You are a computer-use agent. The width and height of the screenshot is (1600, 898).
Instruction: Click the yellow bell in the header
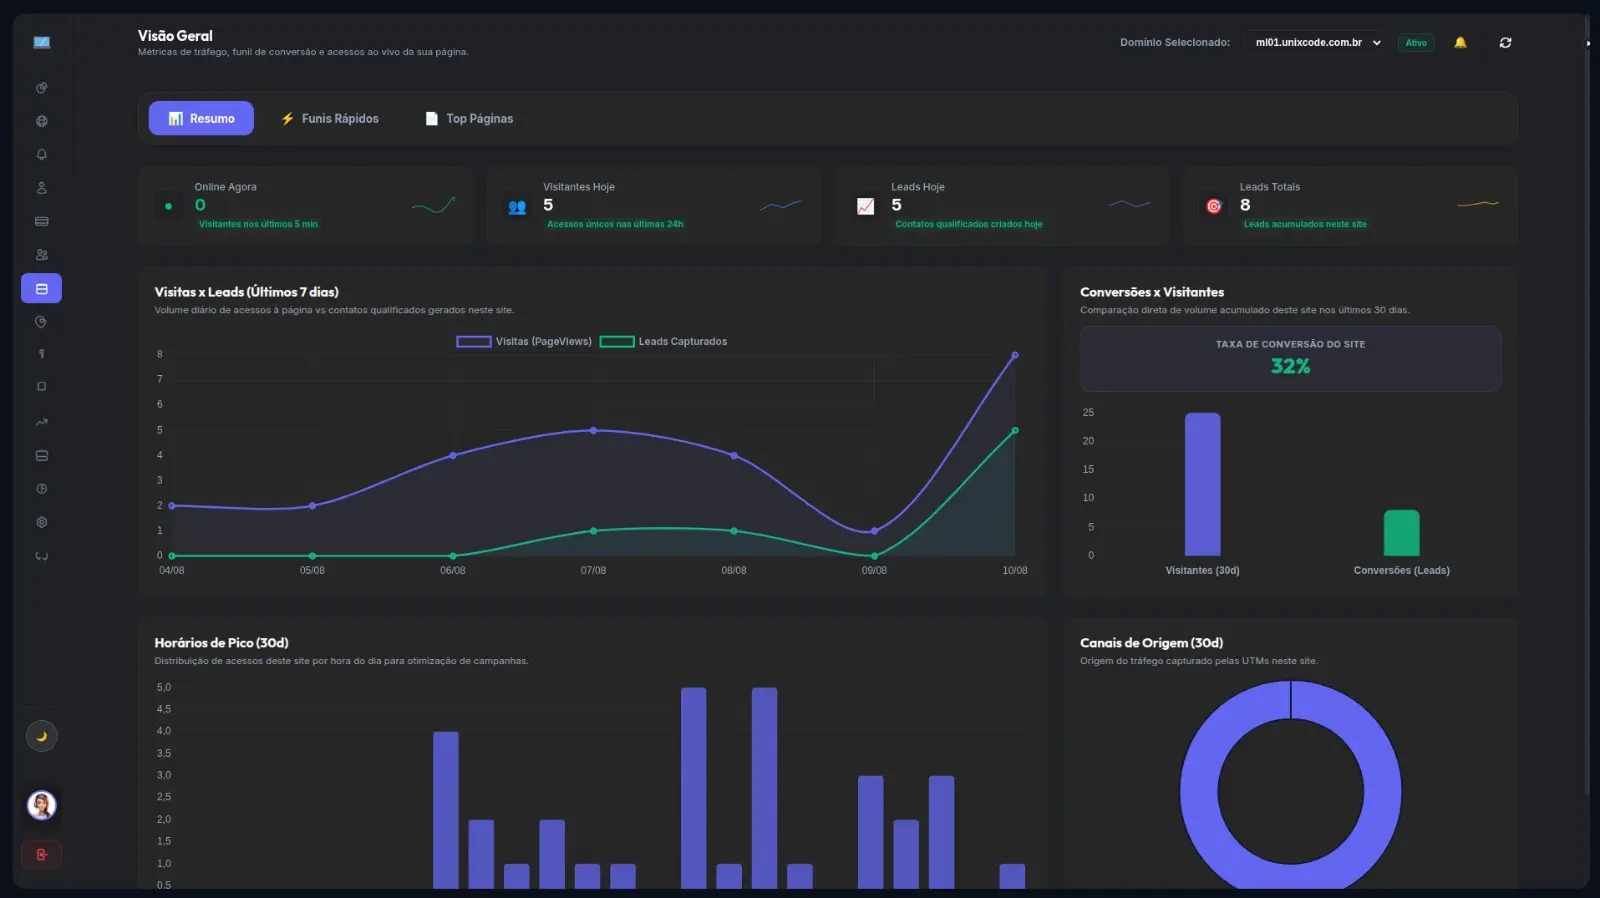[x=1460, y=42]
